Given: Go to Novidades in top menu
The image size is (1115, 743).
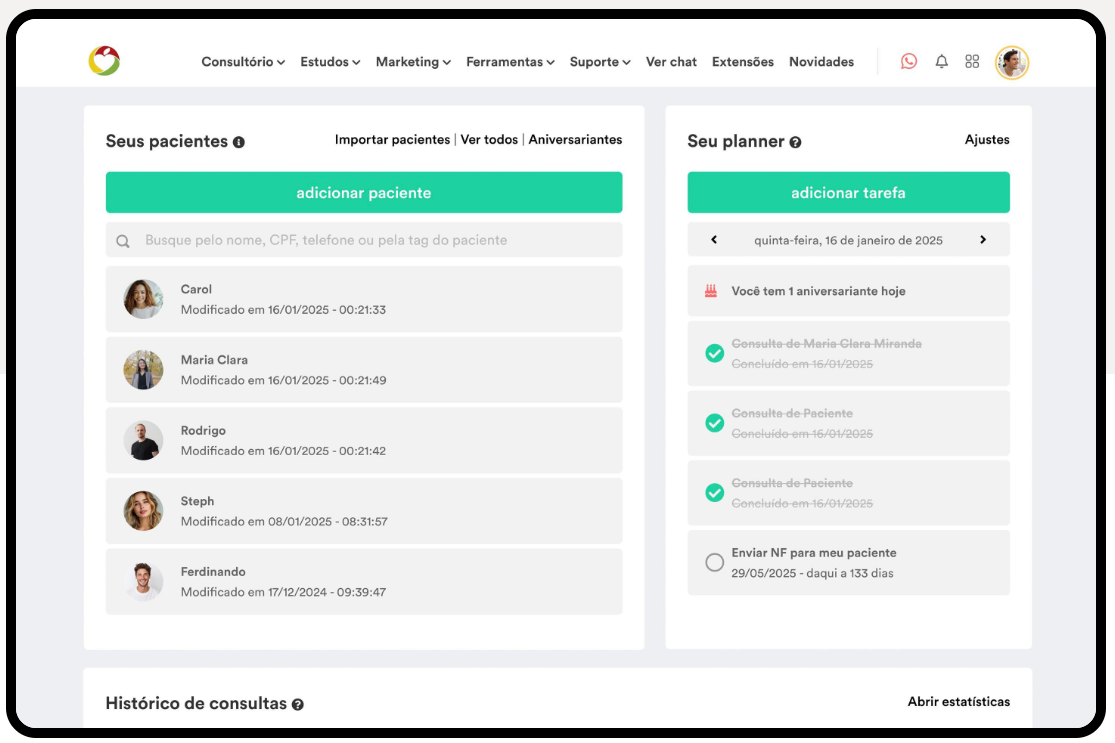Looking at the screenshot, I should point(821,62).
